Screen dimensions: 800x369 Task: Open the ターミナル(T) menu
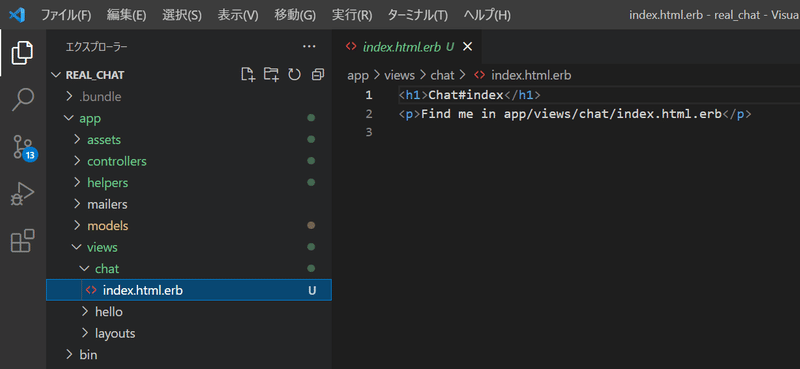pyautogui.click(x=417, y=15)
